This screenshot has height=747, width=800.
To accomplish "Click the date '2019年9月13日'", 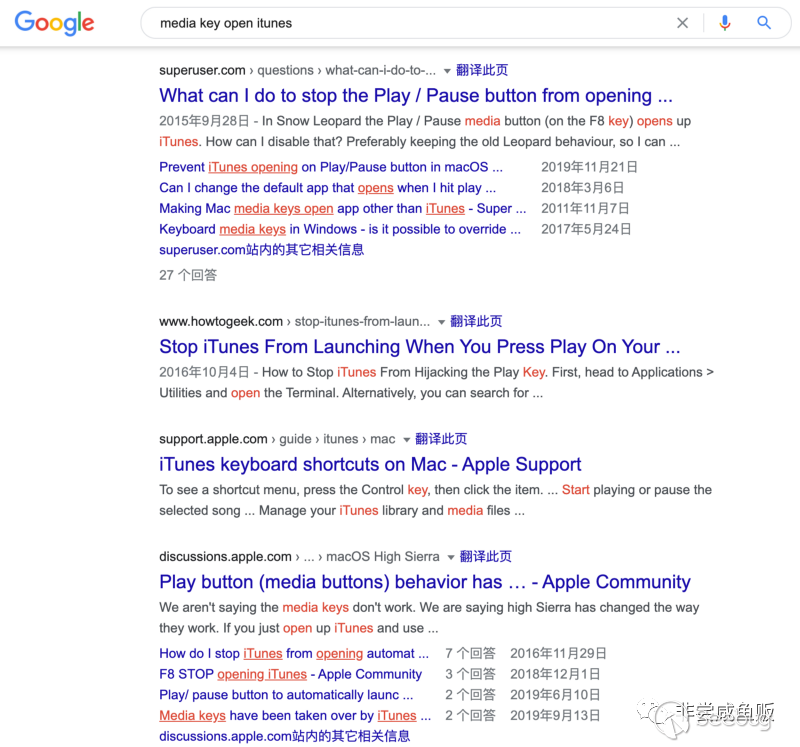I will point(555,715).
